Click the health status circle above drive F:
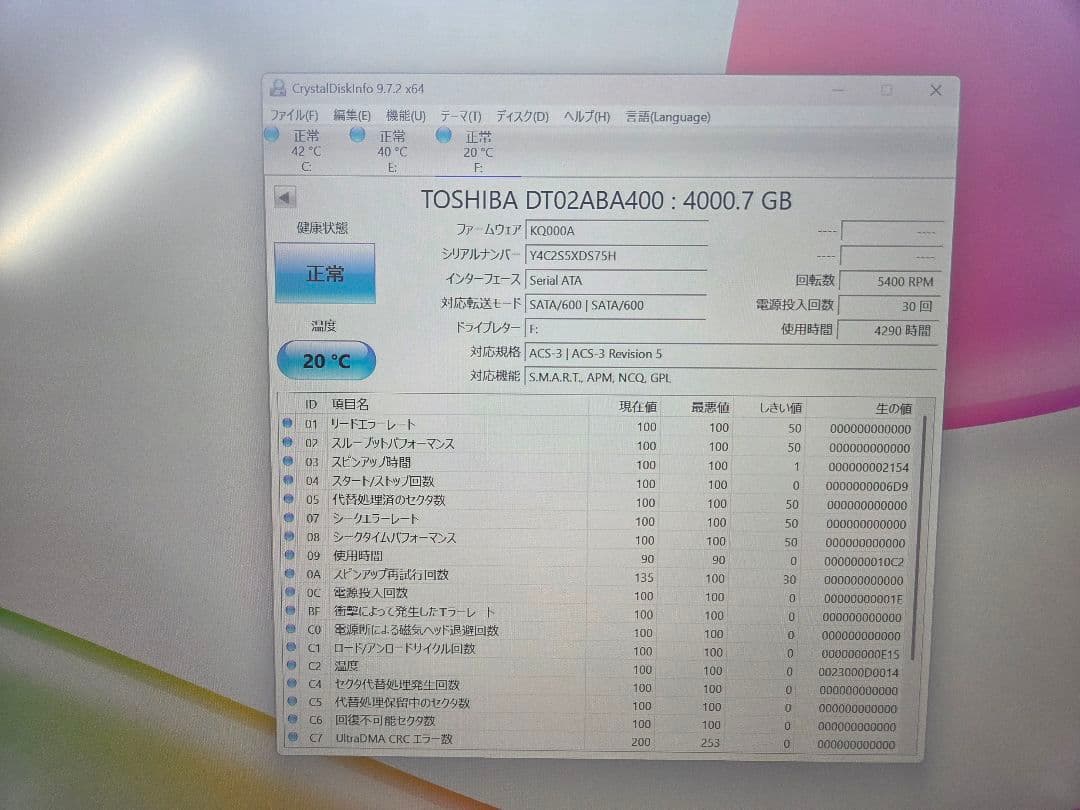Image resolution: width=1080 pixels, height=810 pixels. pos(444,134)
